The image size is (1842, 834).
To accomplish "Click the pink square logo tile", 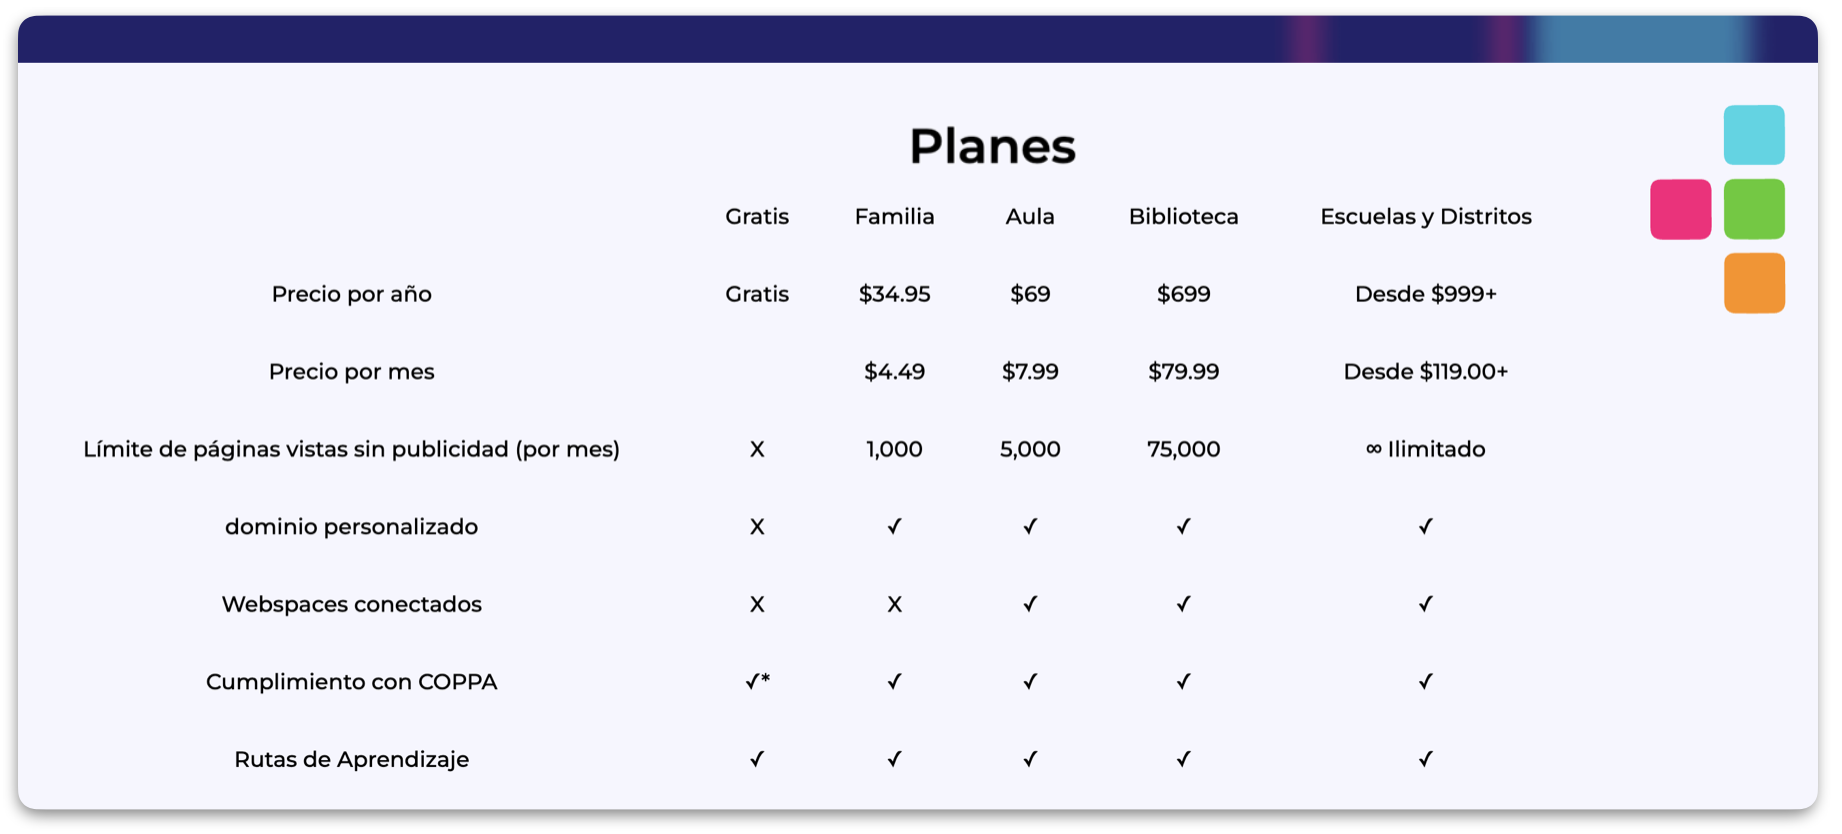I will pyautogui.click(x=1680, y=209).
